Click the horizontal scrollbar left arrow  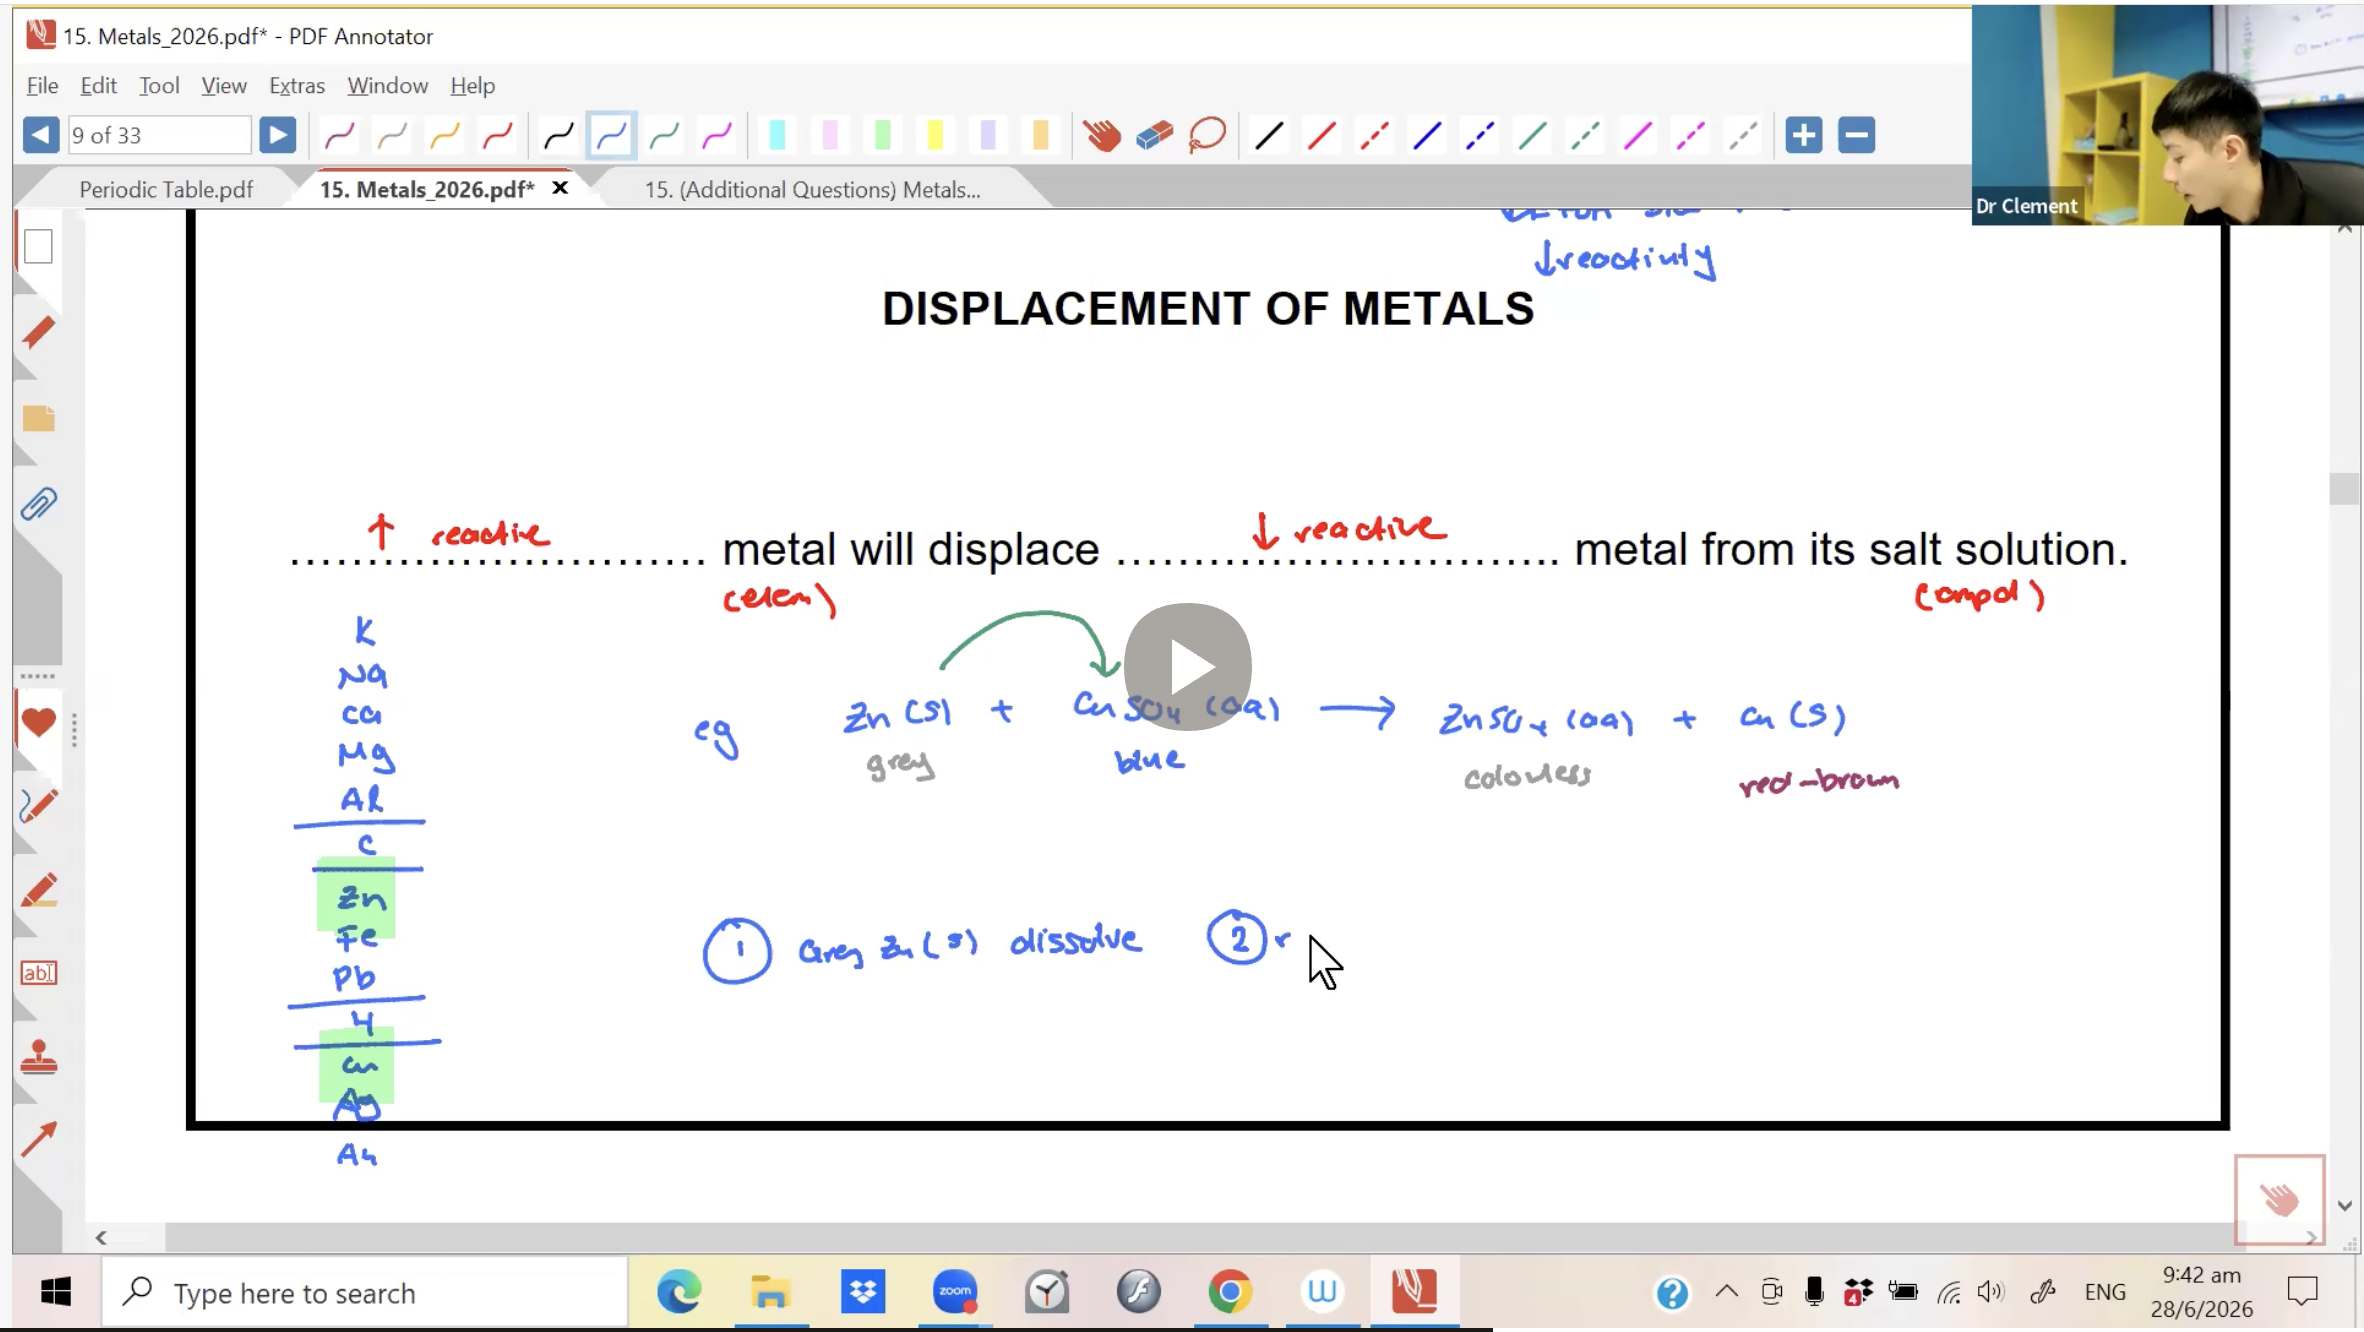[101, 1238]
